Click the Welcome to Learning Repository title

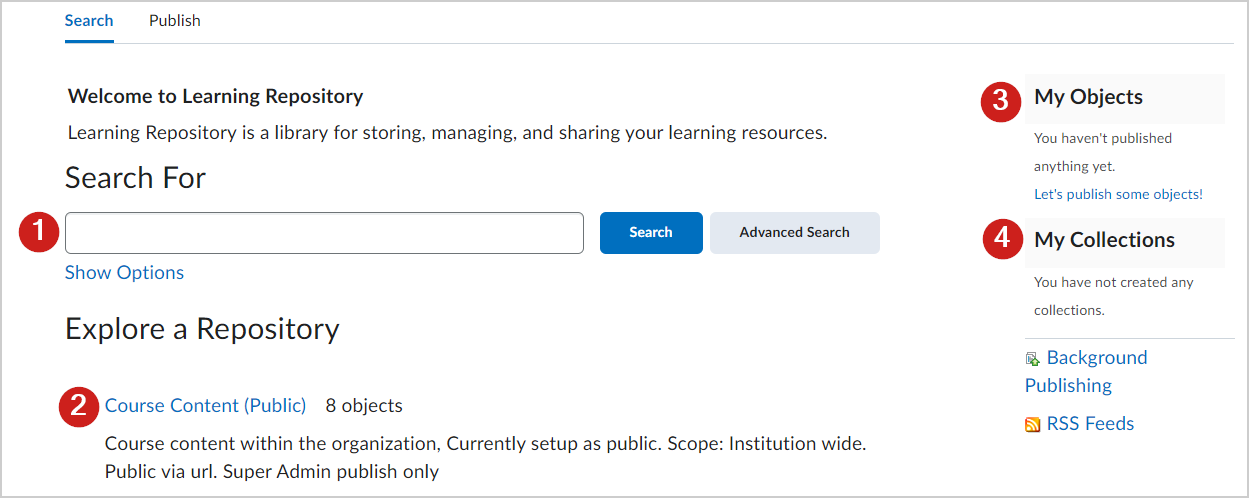click(215, 97)
